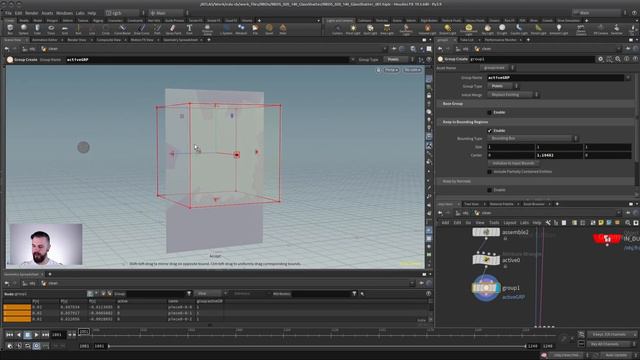This screenshot has width=640, height=360.
Task: Add an Environment Light from the shelf
Action: pyautogui.click(x=469, y=29)
